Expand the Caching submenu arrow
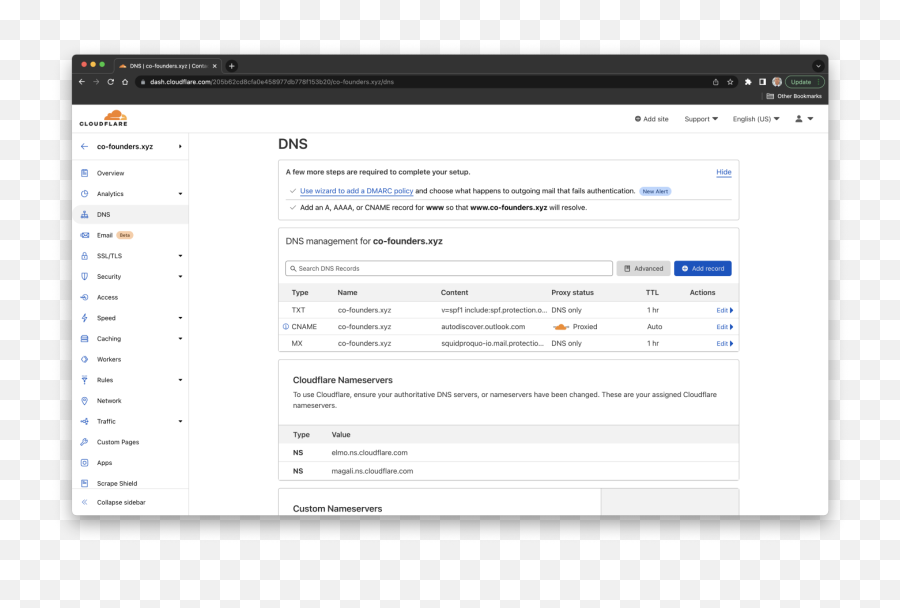Screen dimensions: 900x608 [x=180, y=338]
